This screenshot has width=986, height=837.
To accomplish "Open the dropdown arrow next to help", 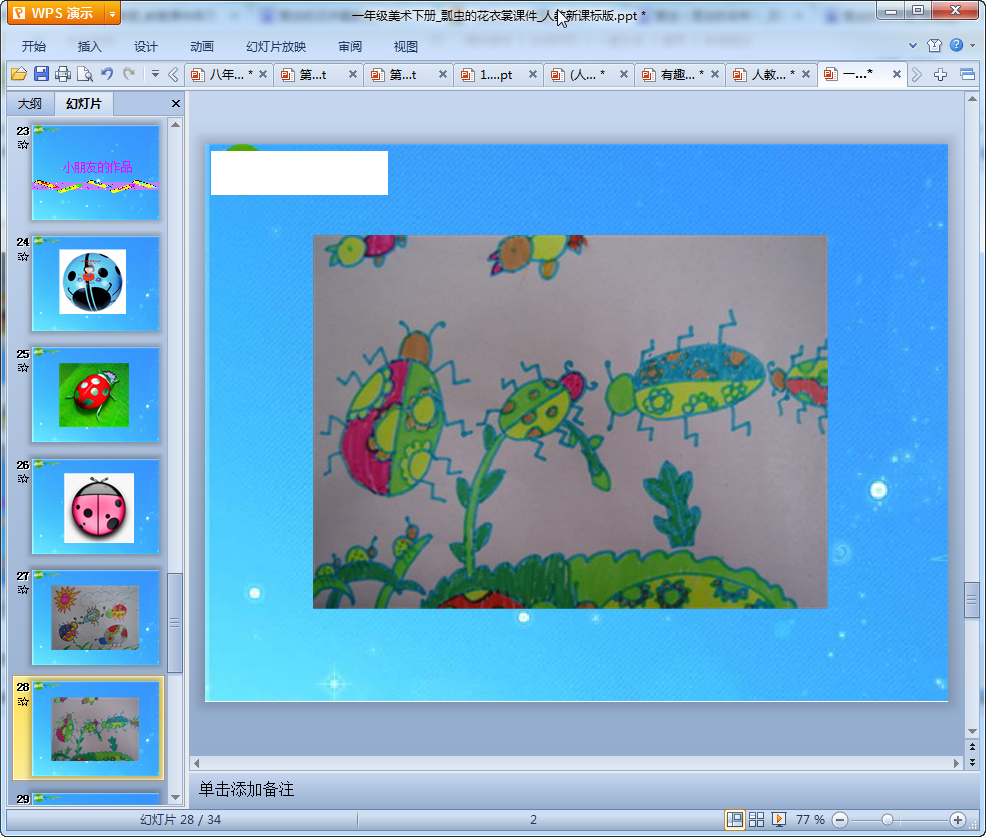I will (972, 45).
